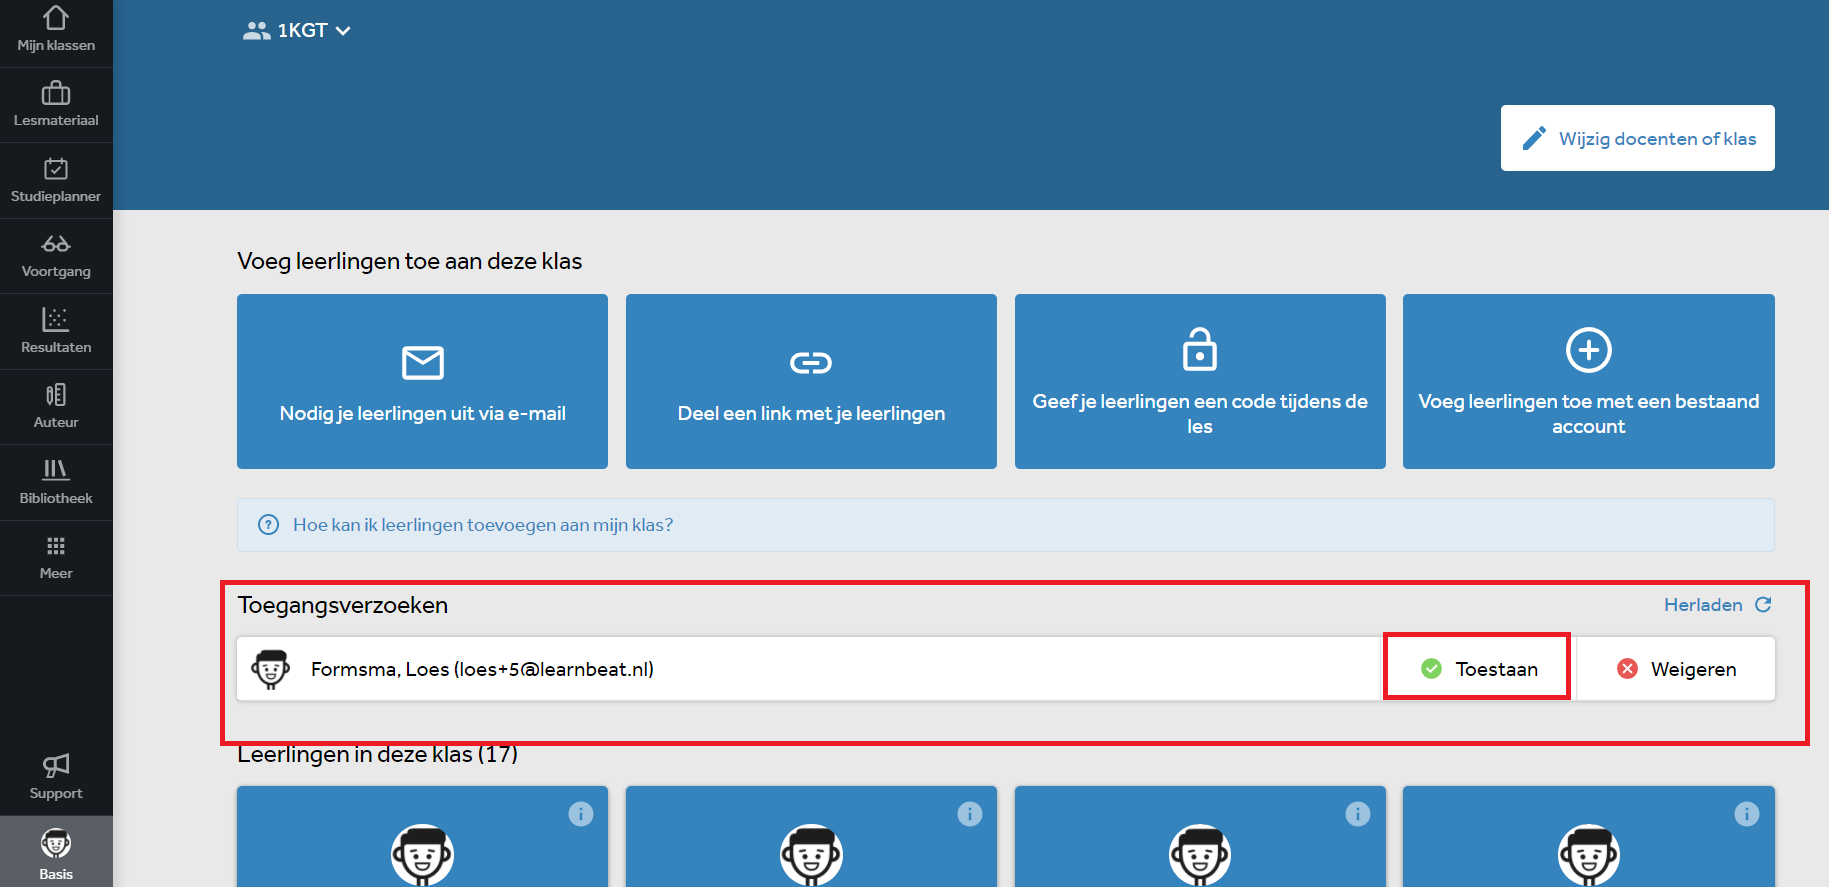Click Formsma, Loes request avatar
The height and width of the screenshot is (887, 1829).
(270, 669)
